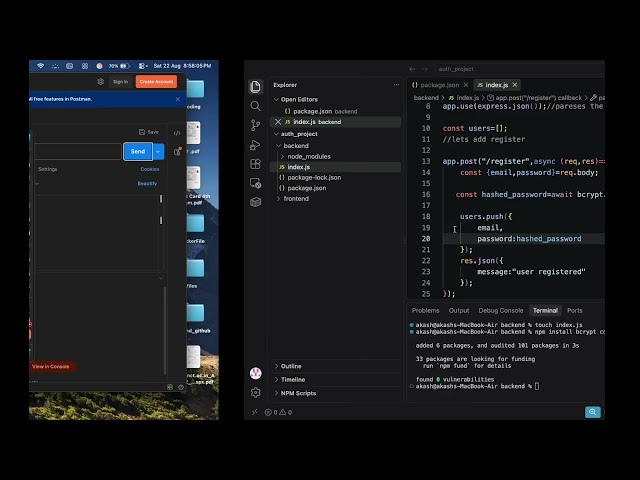640x480 pixels.
Task: Open package-lock.json in the file tree
Action: click(336, 178)
